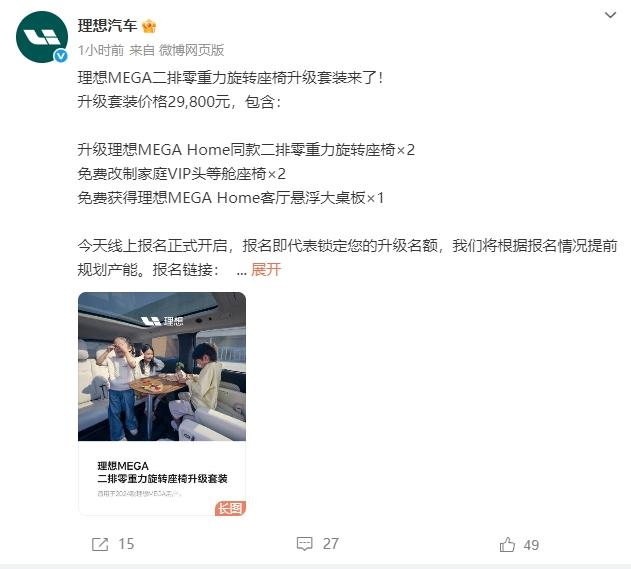
Task: Open the MEGA seat upgrade image thumbnail
Action: 162,404
